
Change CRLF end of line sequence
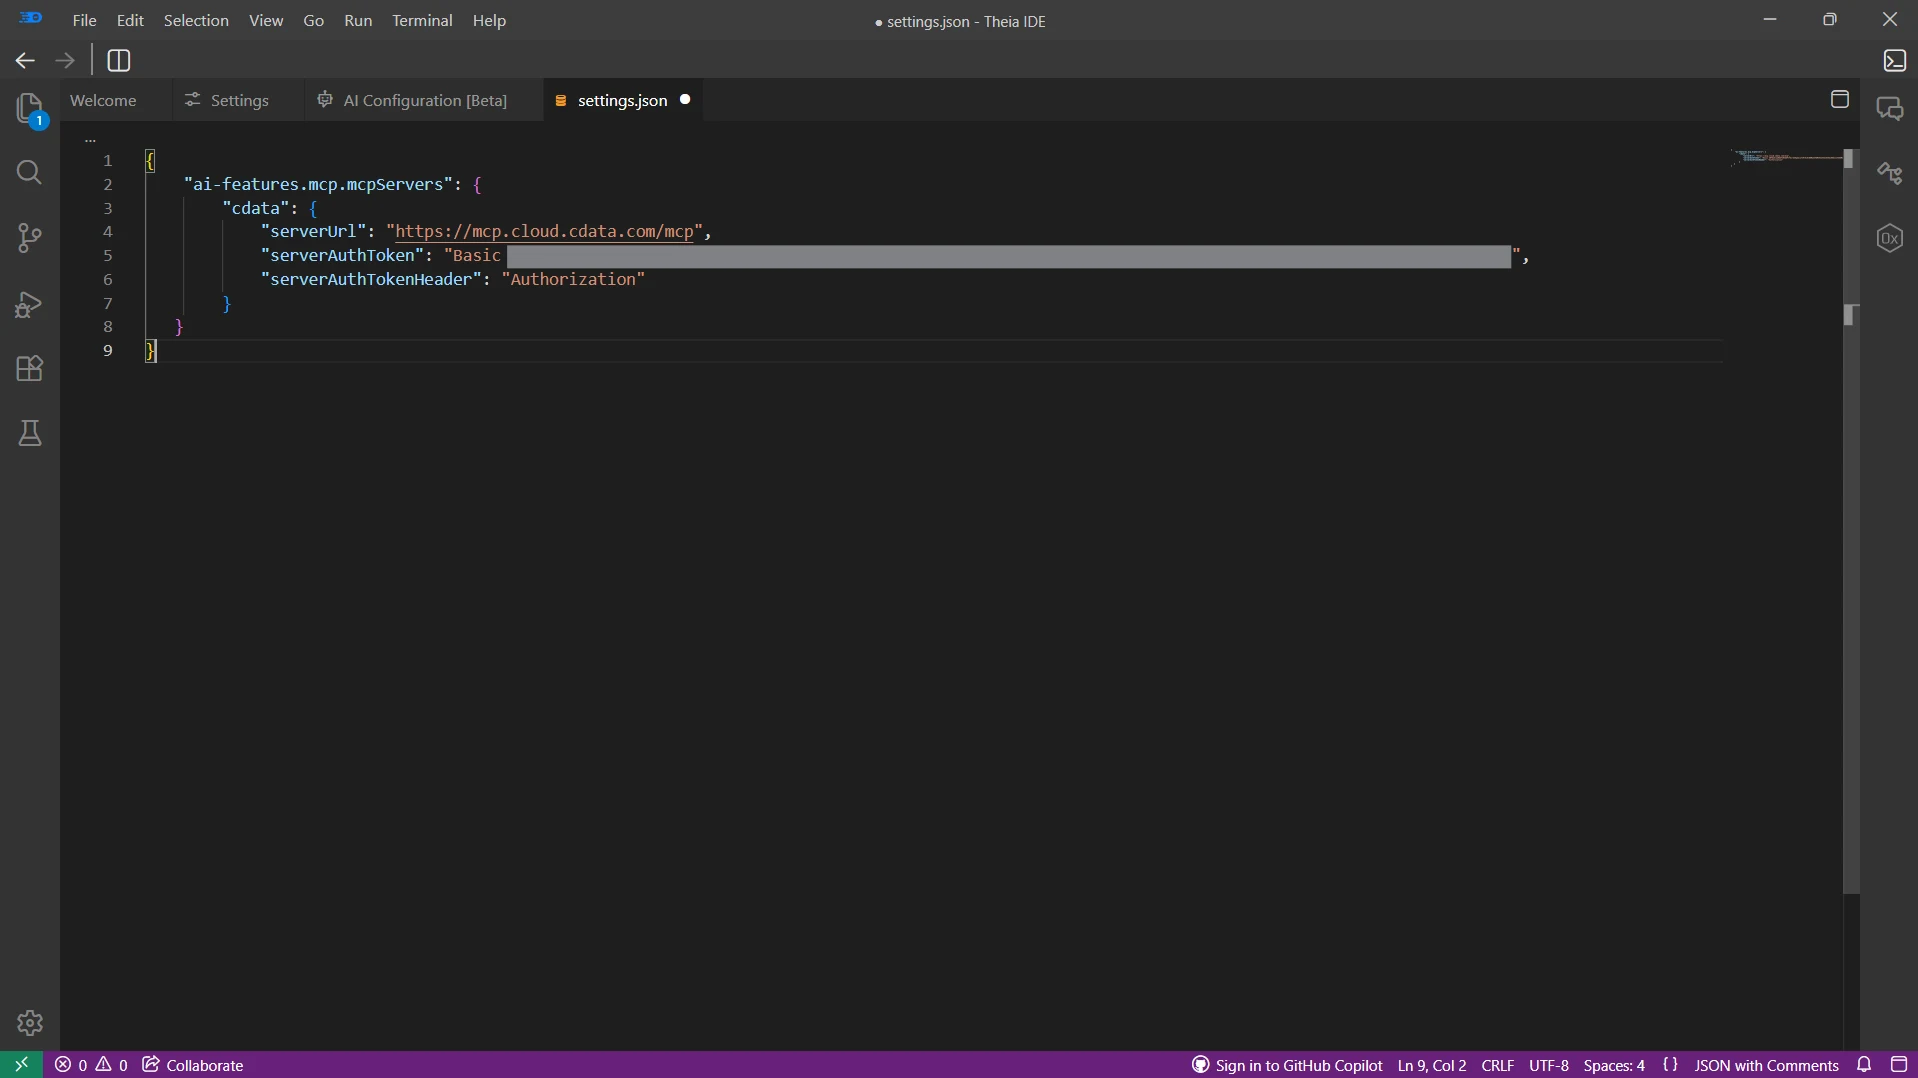pos(1498,1066)
